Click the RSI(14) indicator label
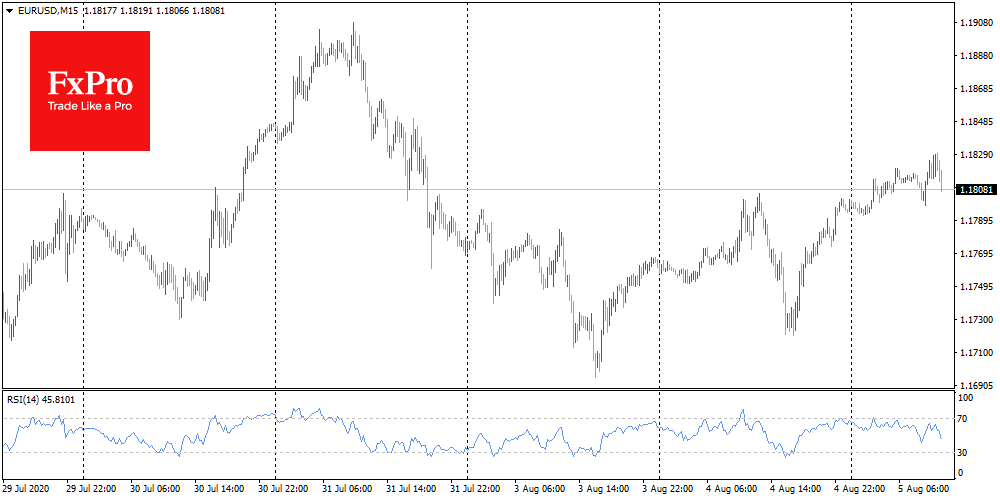Viewport: 1000px width, 500px height. [x=25, y=399]
